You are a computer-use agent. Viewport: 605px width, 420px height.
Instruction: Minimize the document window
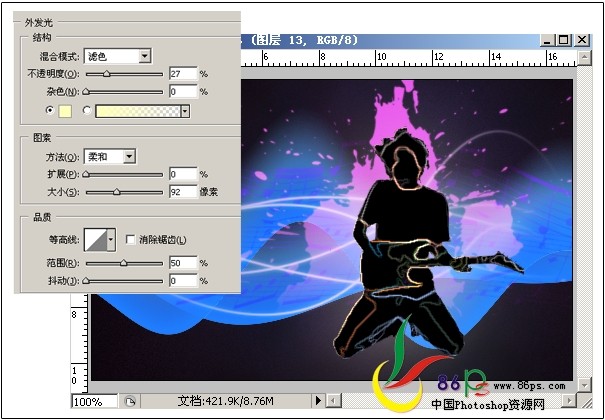point(547,40)
